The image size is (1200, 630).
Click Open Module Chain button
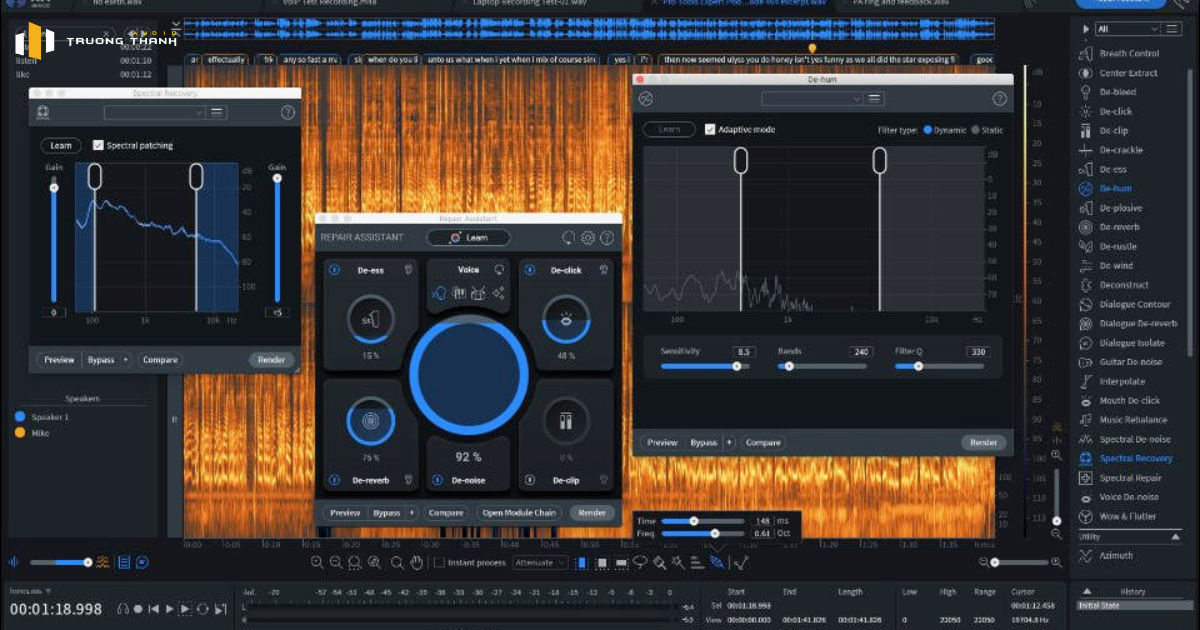(519, 513)
